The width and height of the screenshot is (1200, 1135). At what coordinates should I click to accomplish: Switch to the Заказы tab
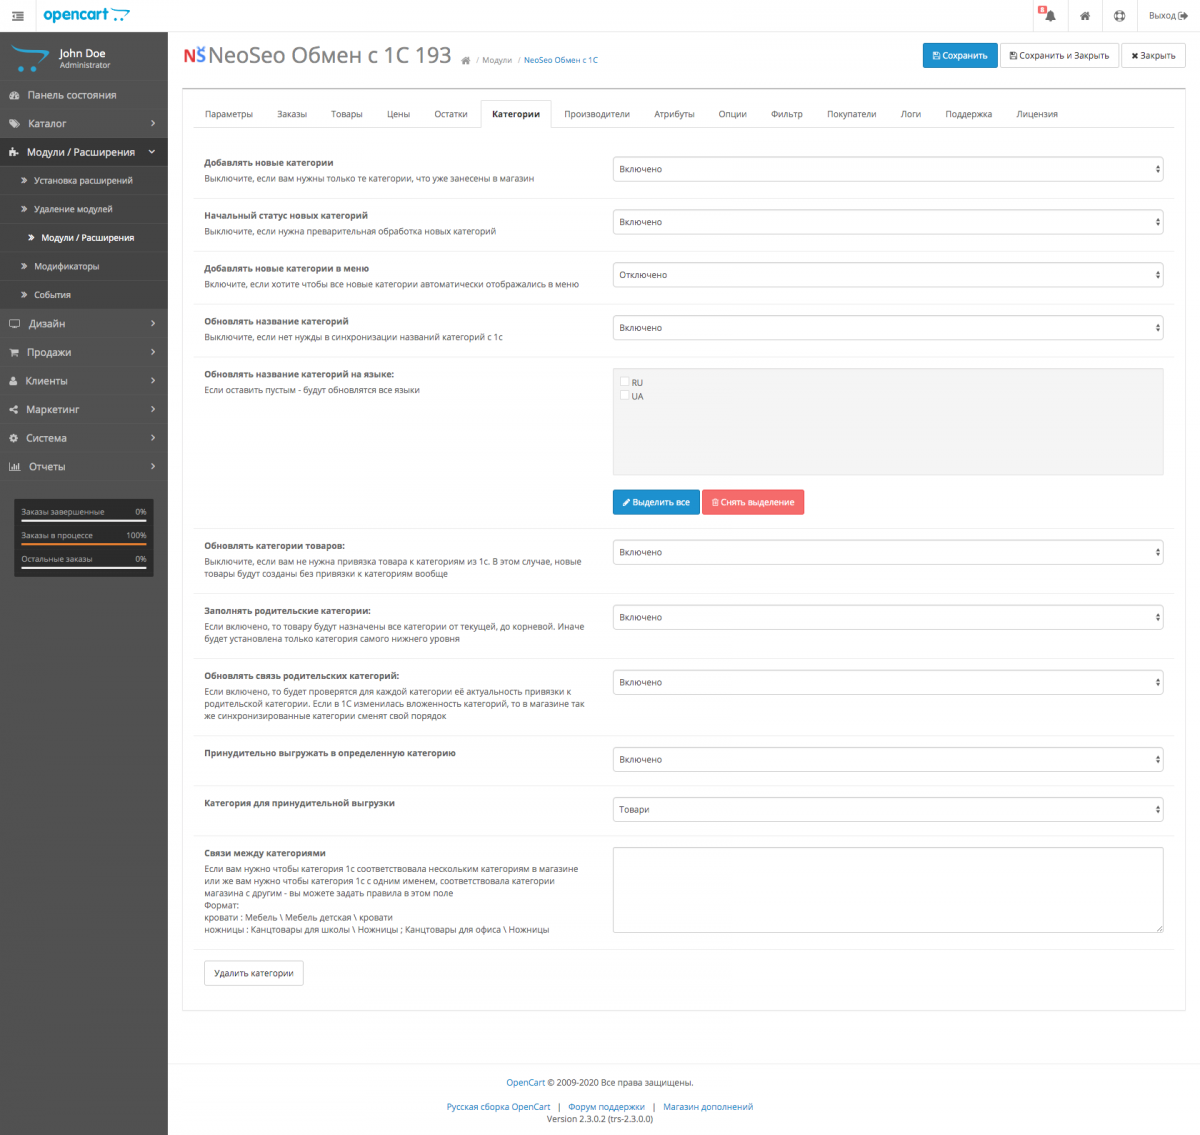[x=292, y=114]
